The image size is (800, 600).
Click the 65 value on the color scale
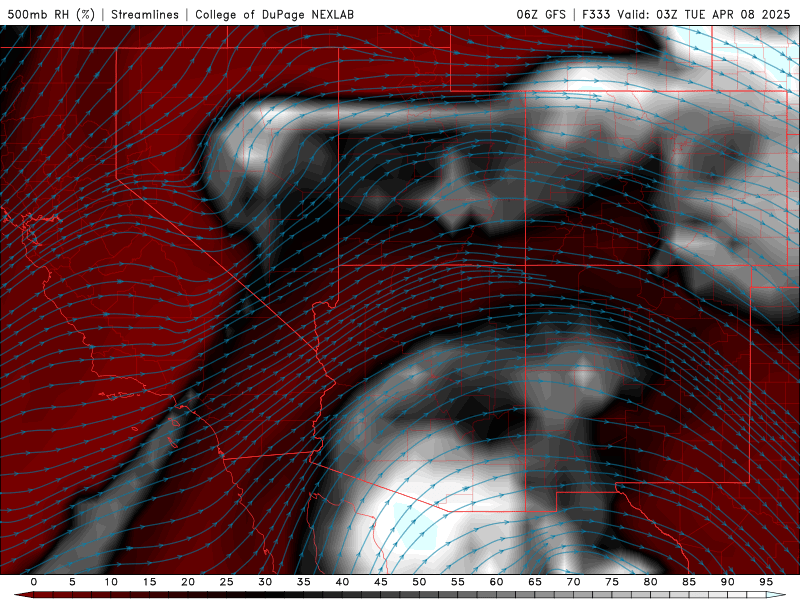[x=535, y=582]
